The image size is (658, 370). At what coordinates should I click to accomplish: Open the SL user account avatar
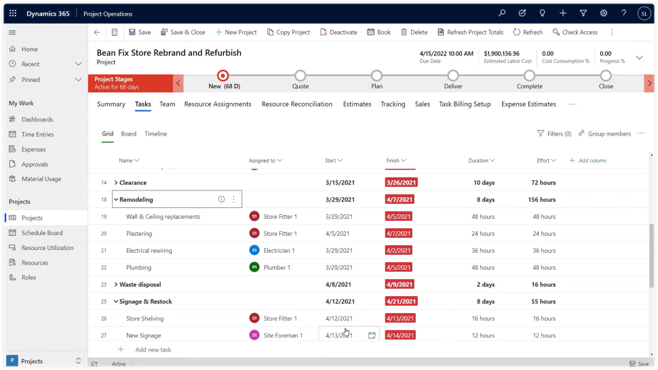pyautogui.click(x=644, y=13)
